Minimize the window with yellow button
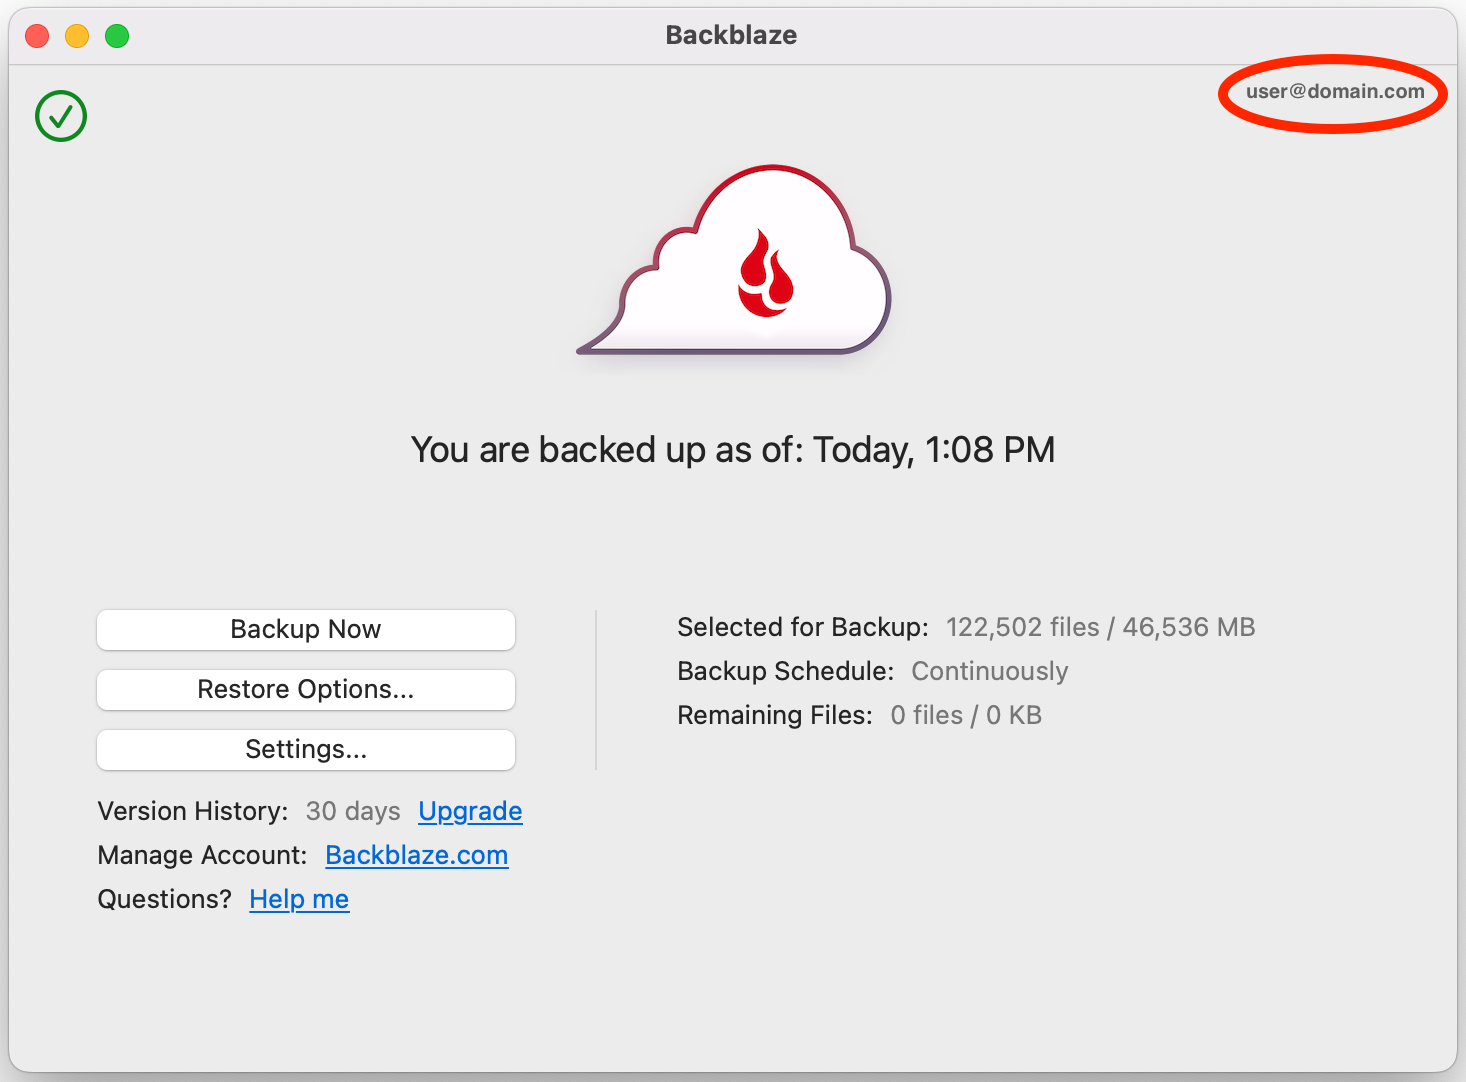1466x1082 pixels. click(77, 36)
